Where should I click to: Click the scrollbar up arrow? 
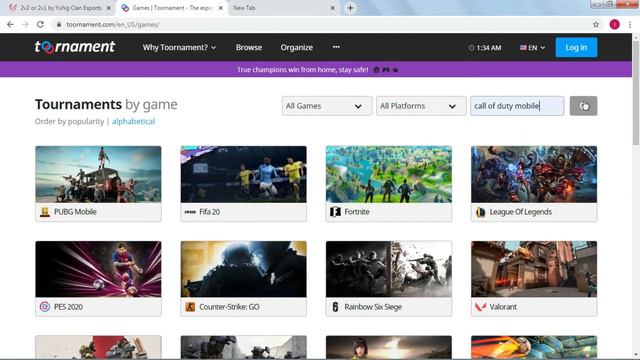click(636, 37)
